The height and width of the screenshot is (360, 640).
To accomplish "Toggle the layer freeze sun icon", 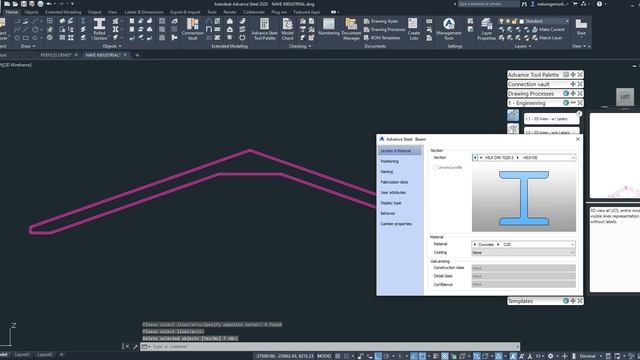I will point(508,21).
